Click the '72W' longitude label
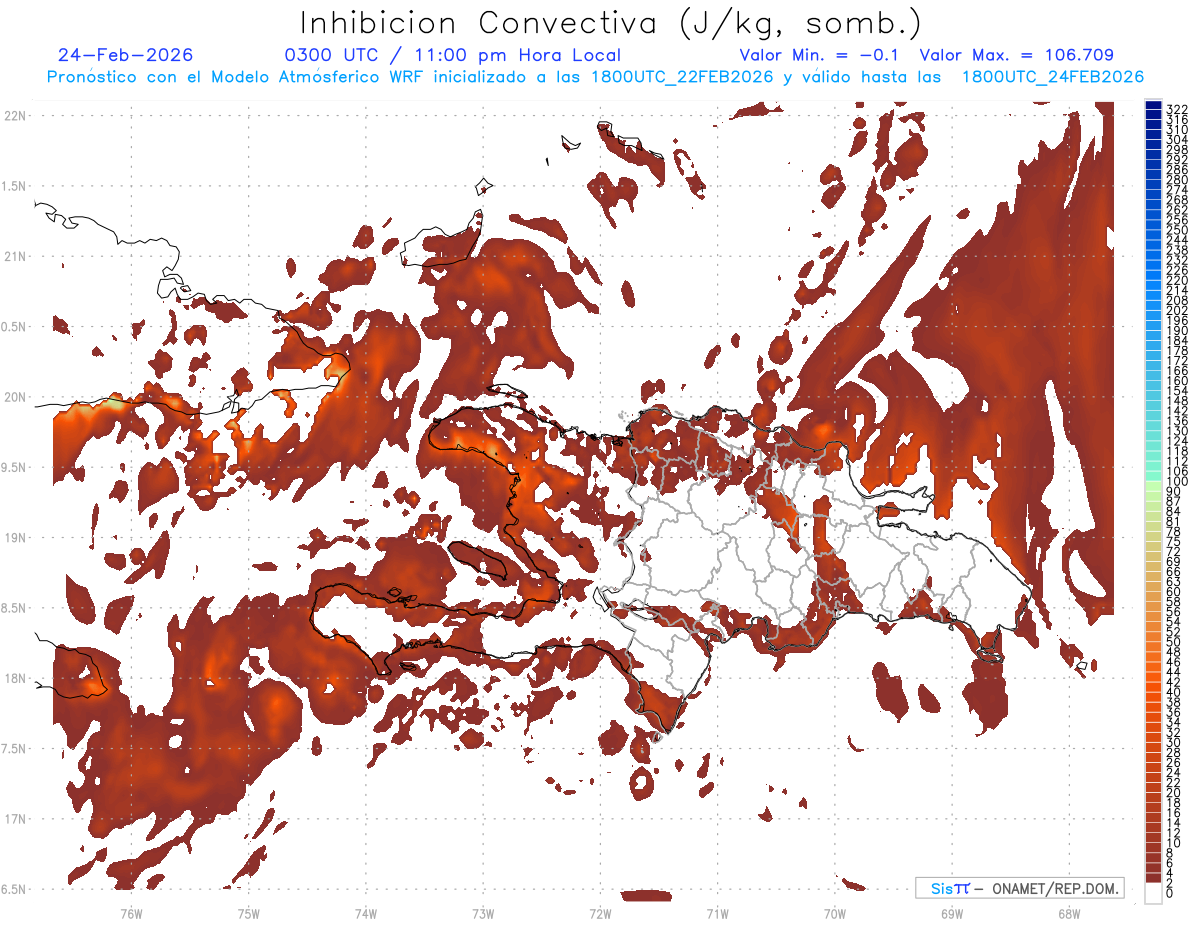1200x927 pixels. 600,913
